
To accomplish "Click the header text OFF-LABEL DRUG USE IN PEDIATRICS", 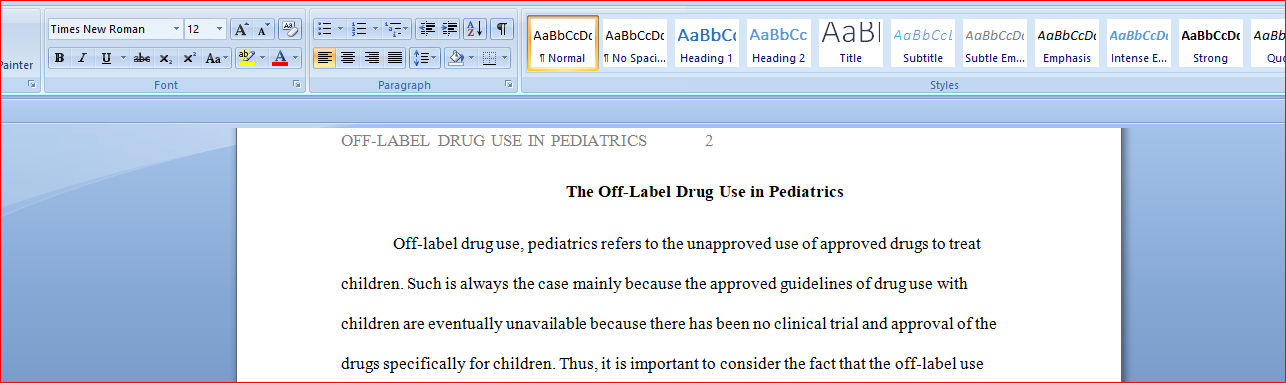I will pos(494,141).
